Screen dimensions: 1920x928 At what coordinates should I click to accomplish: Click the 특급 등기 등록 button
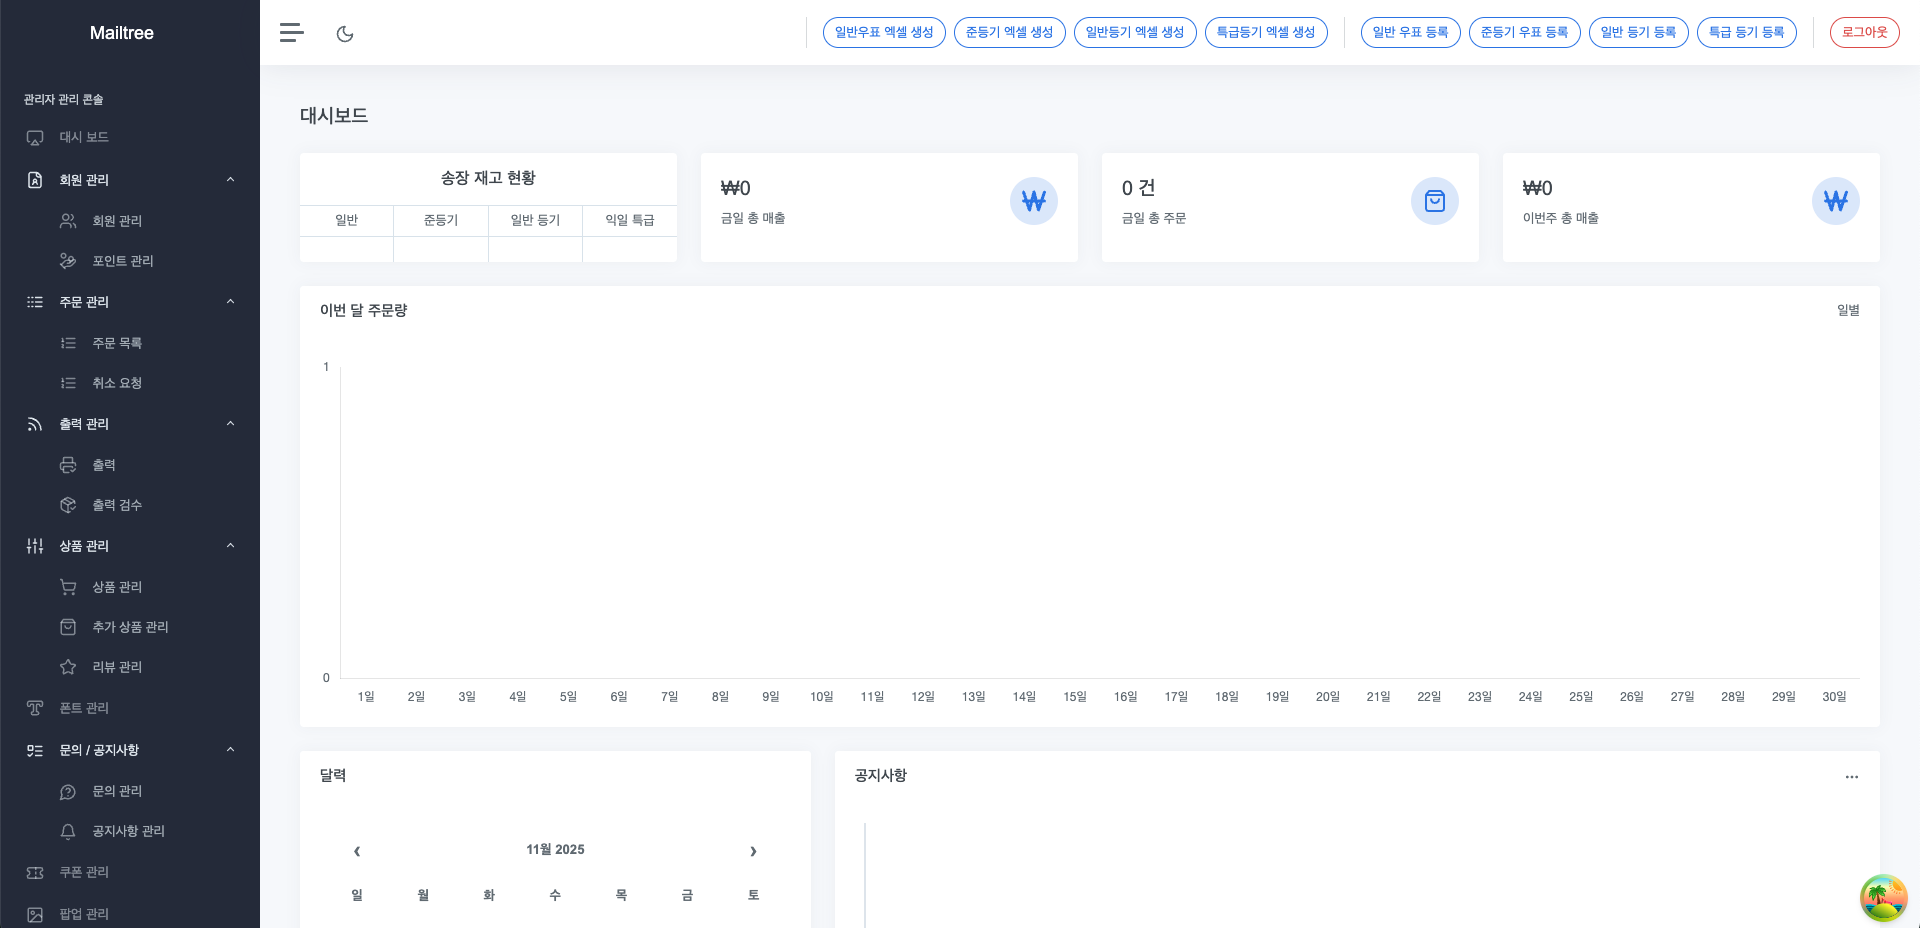pos(1746,32)
